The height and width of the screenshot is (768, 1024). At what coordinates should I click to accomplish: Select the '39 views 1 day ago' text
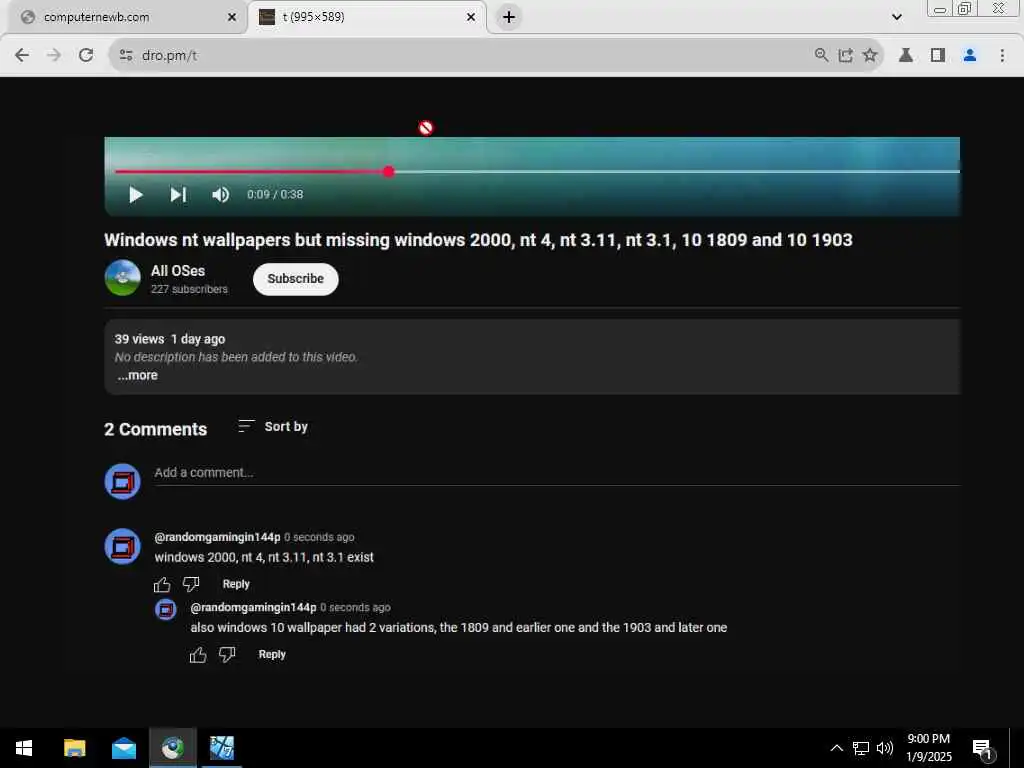[x=170, y=339]
